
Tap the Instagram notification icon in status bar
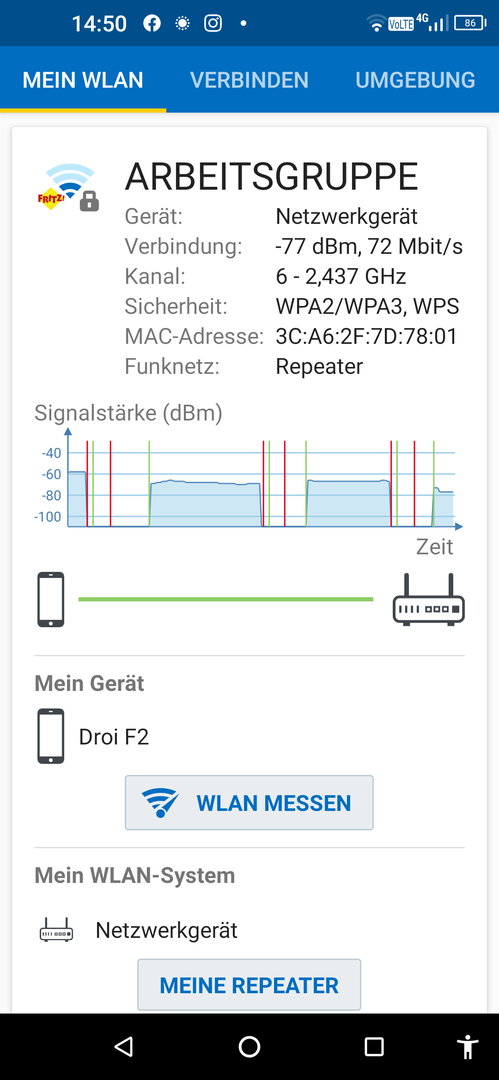213,23
